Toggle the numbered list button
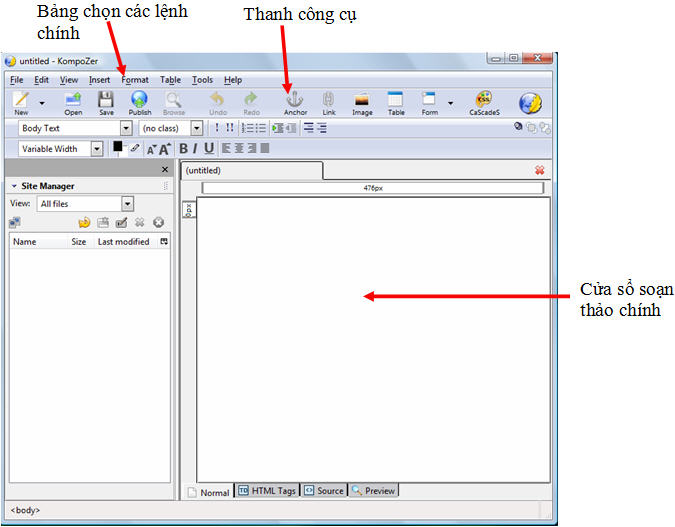Image resolution: width=675 pixels, height=527 pixels. [247, 128]
